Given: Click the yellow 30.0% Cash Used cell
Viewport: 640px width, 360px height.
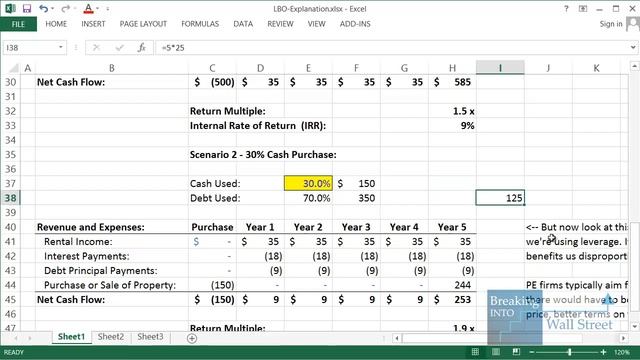Looking at the screenshot, I should point(309,183).
